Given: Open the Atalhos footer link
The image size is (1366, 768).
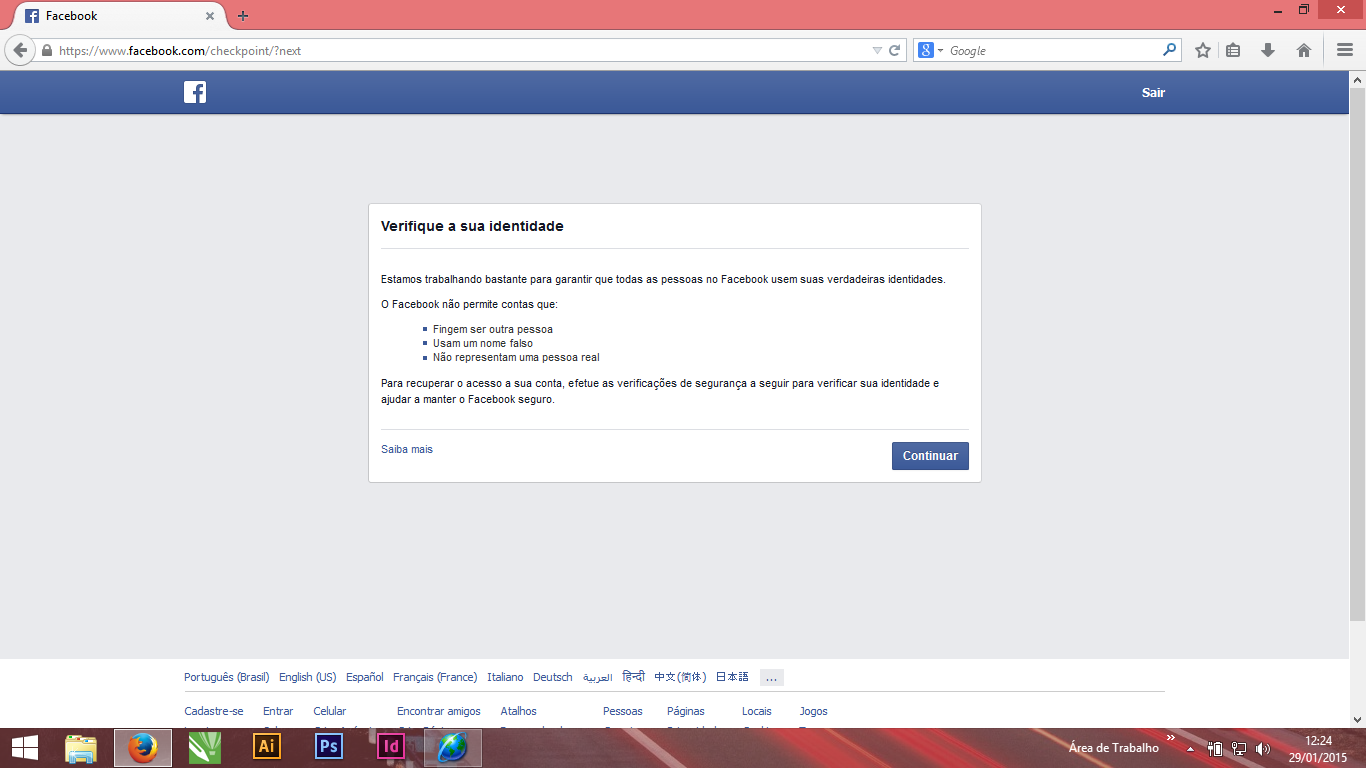Looking at the screenshot, I should (x=519, y=711).
